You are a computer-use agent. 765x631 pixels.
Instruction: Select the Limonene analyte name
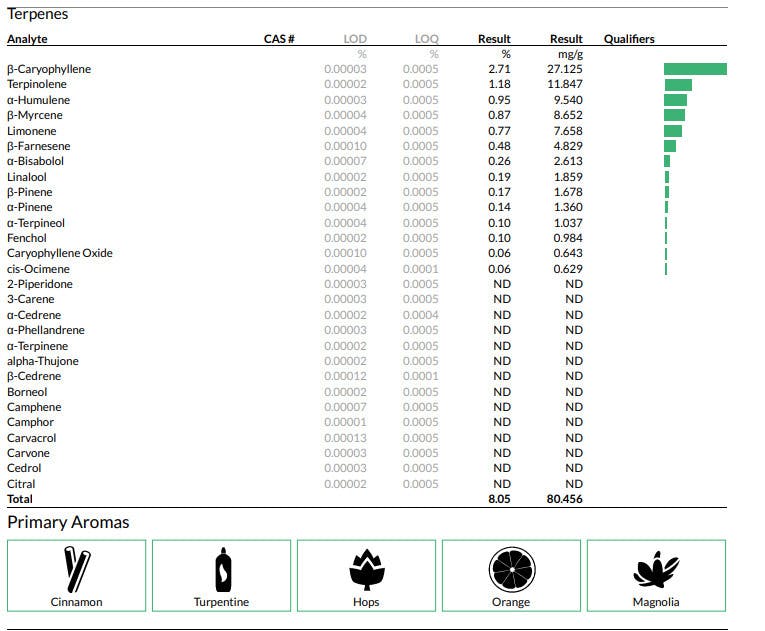[32, 131]
